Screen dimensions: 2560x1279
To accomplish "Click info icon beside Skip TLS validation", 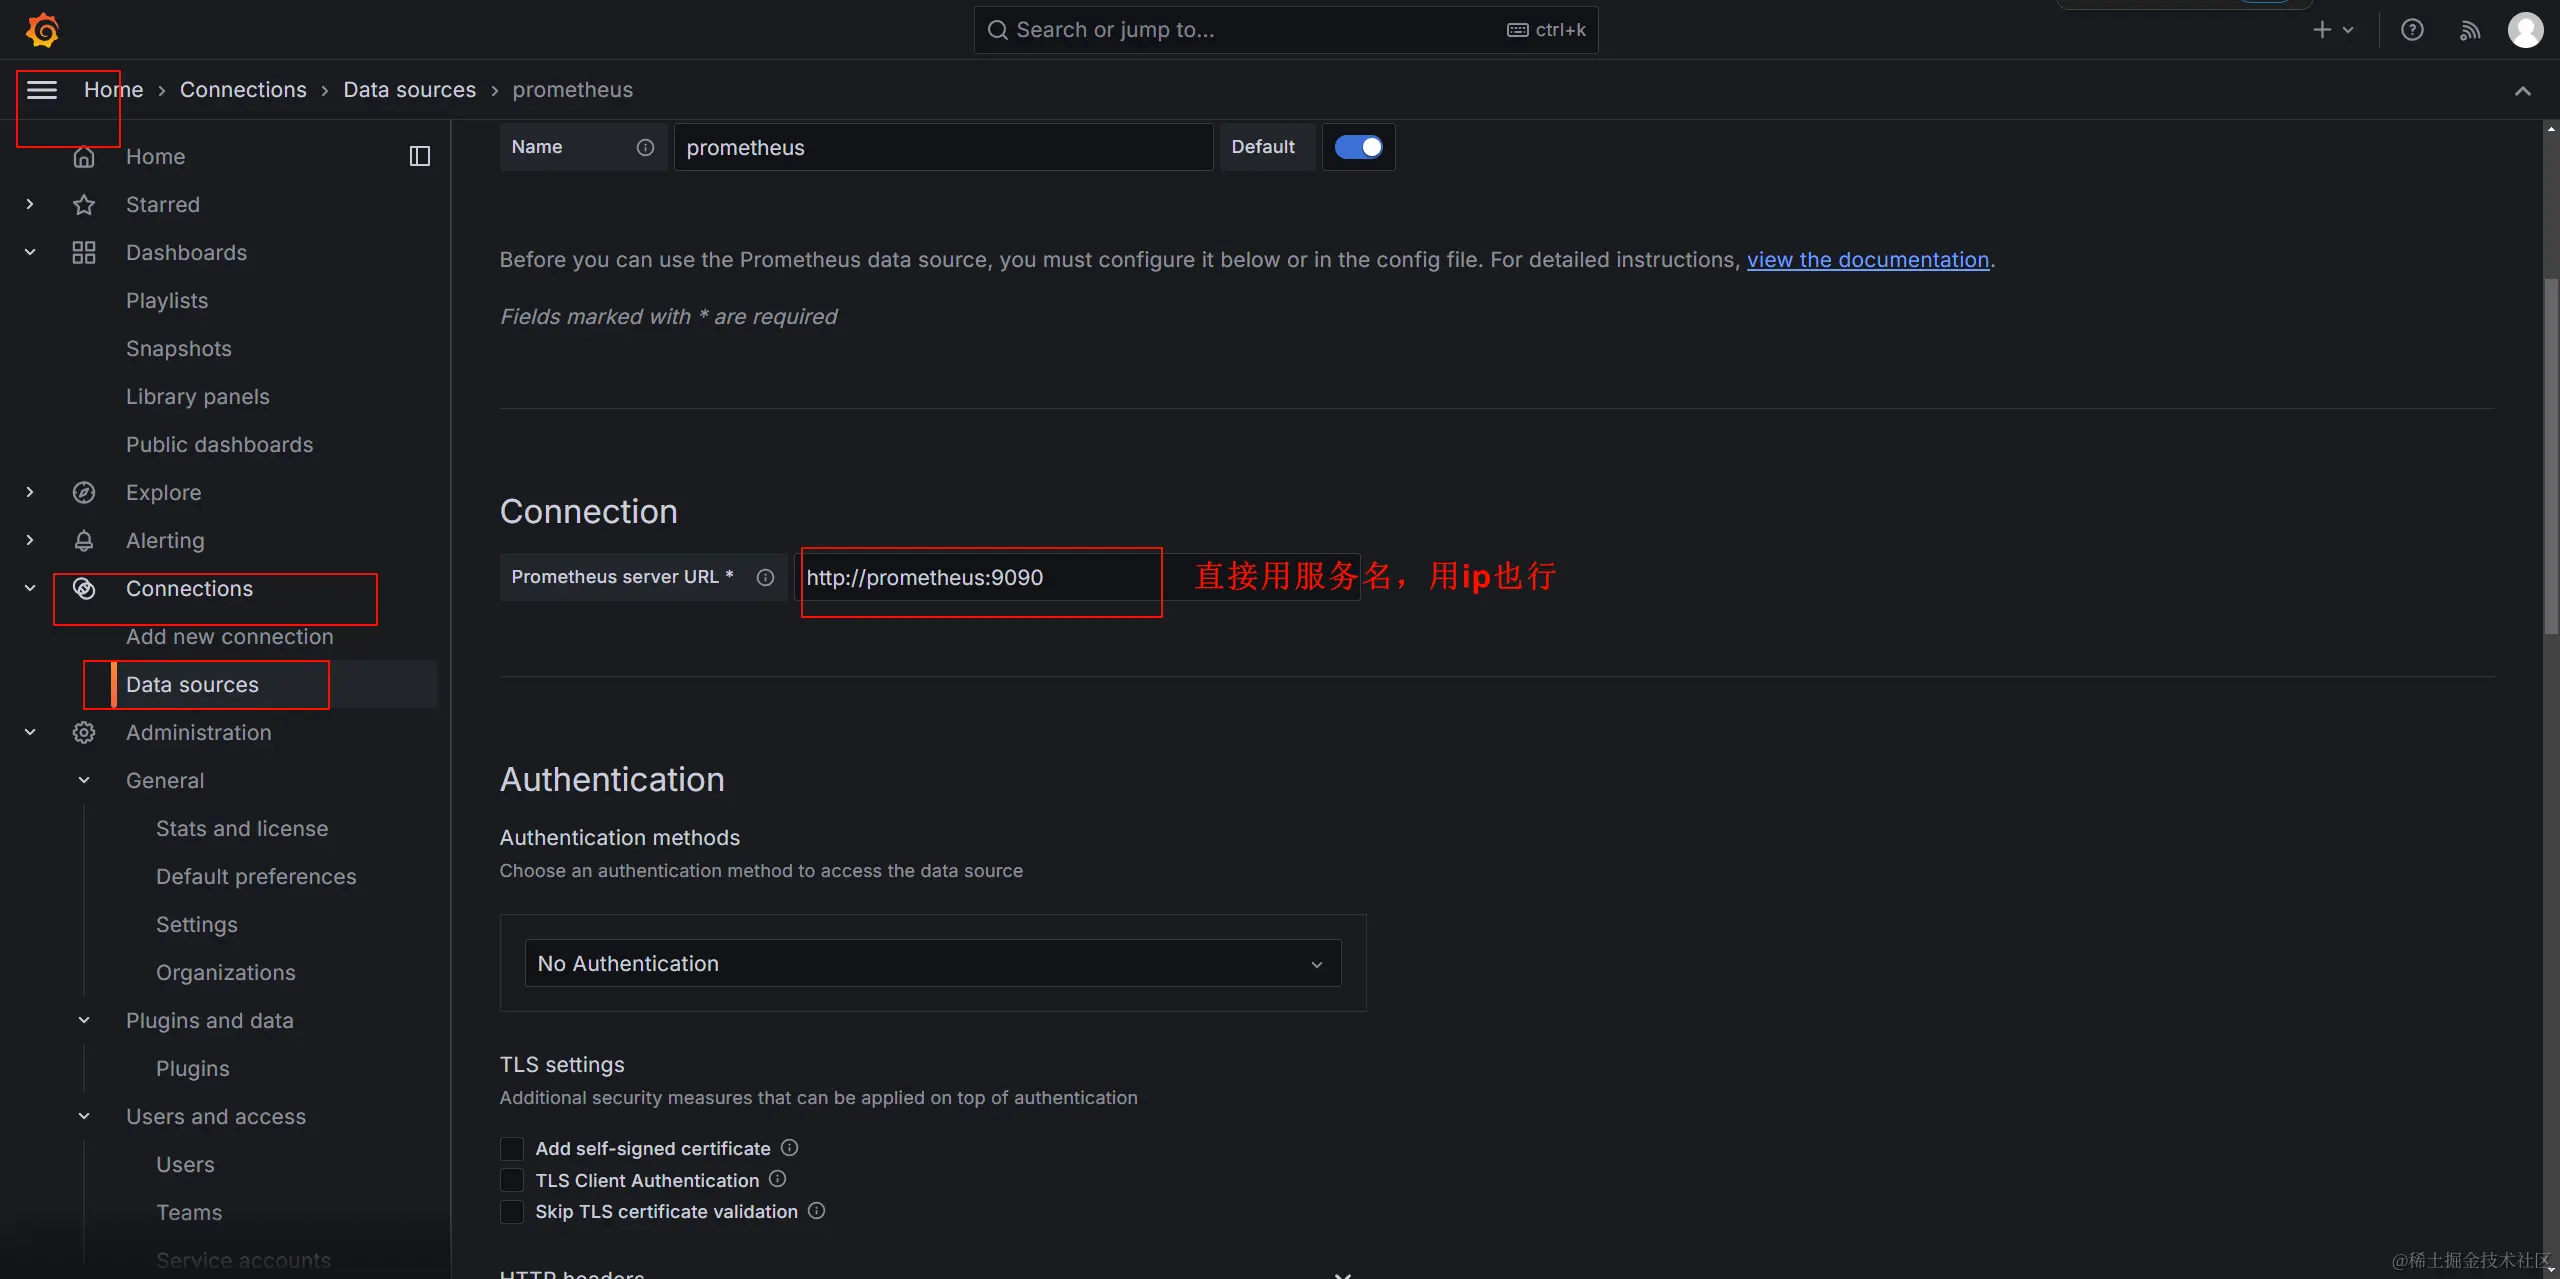I will click(x=816, y=1211).
